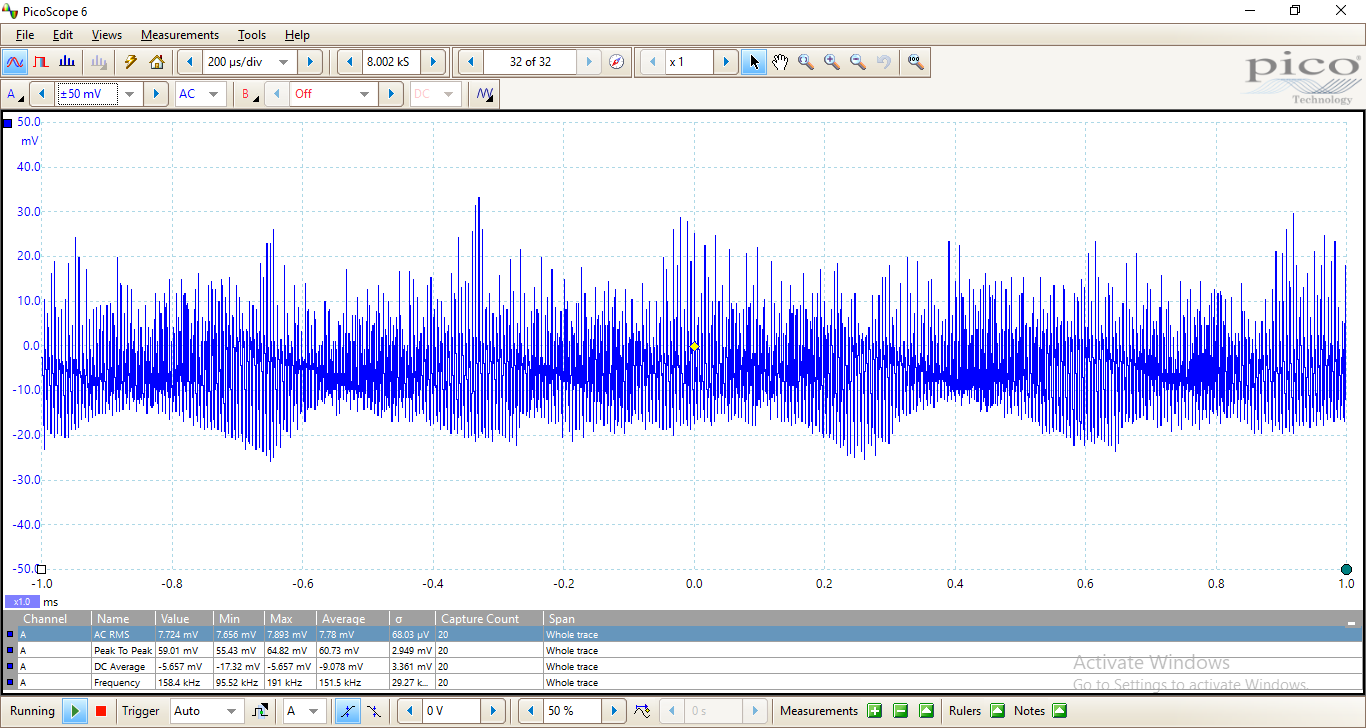Select the Zoom window magnifier tool

[806, 62]
